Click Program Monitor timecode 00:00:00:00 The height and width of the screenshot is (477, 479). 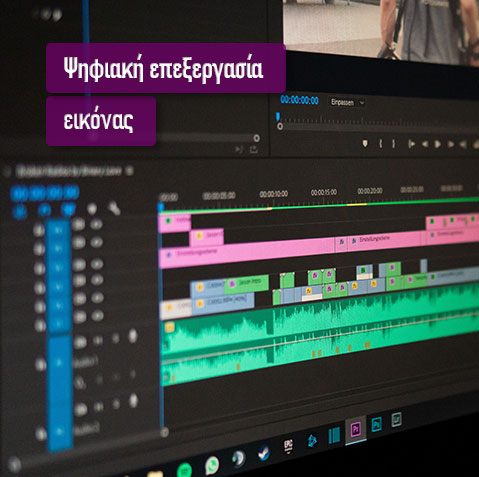tap(299, 100)
